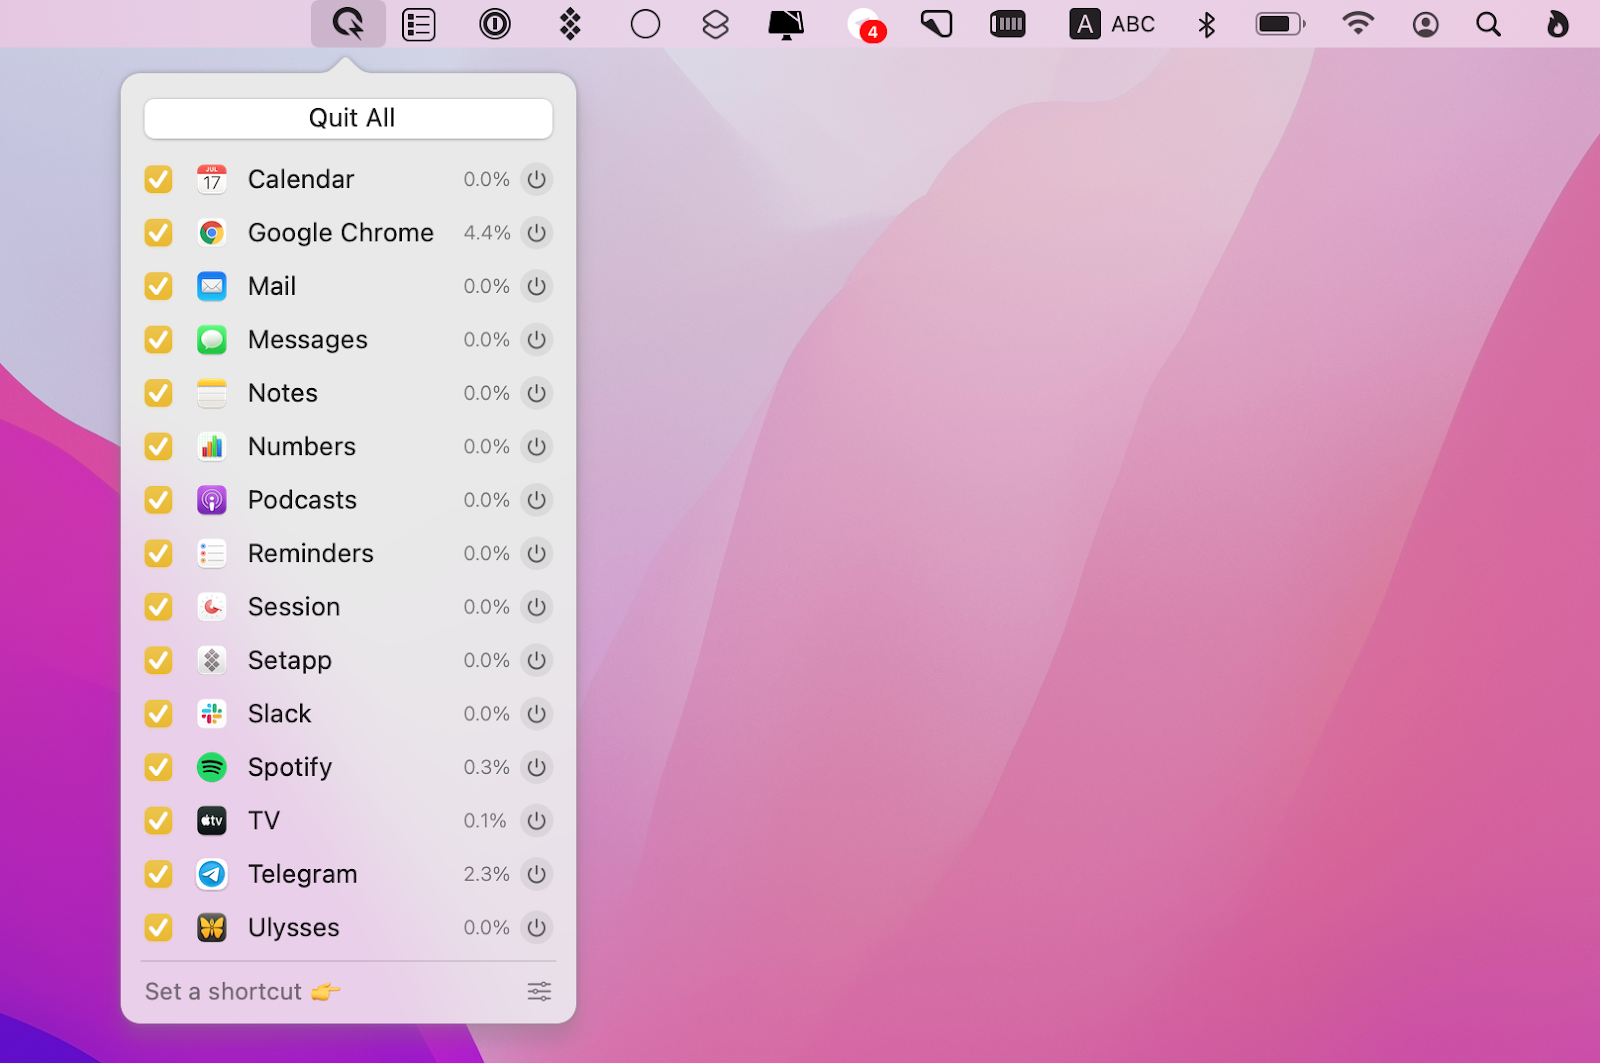Uncheck the Session checkbox
Viewport: 1600px width, 1063px height.
pos(158,607)
